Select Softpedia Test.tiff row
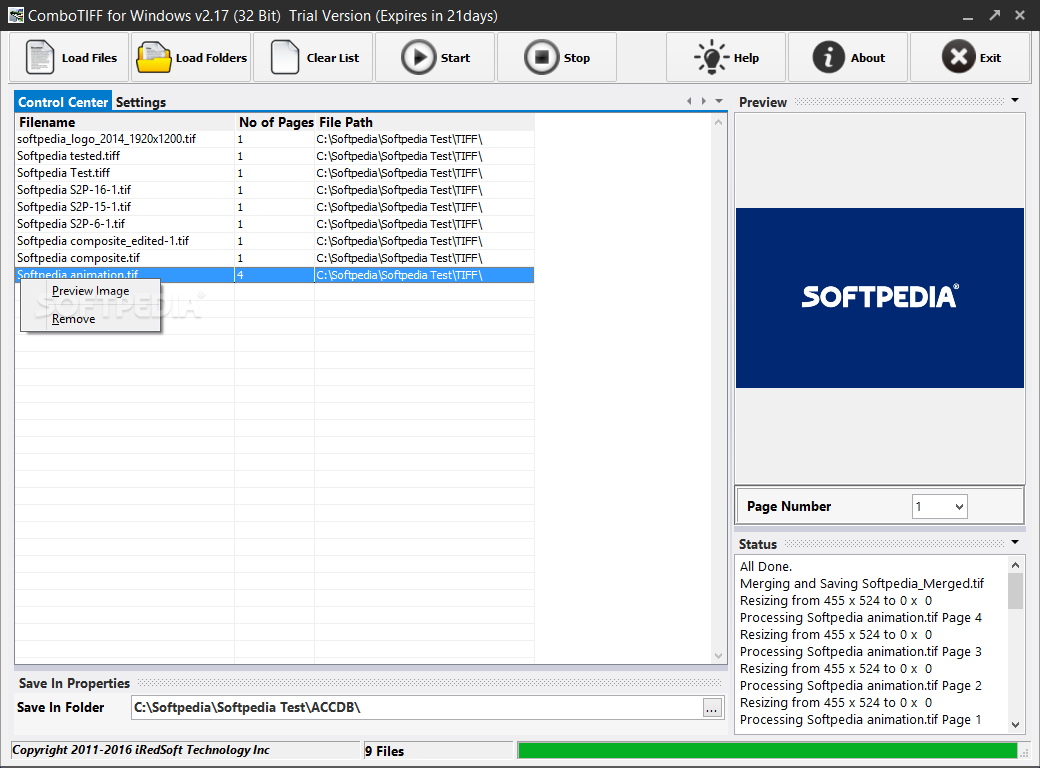1040x768 pixels. tap(275, 173)
